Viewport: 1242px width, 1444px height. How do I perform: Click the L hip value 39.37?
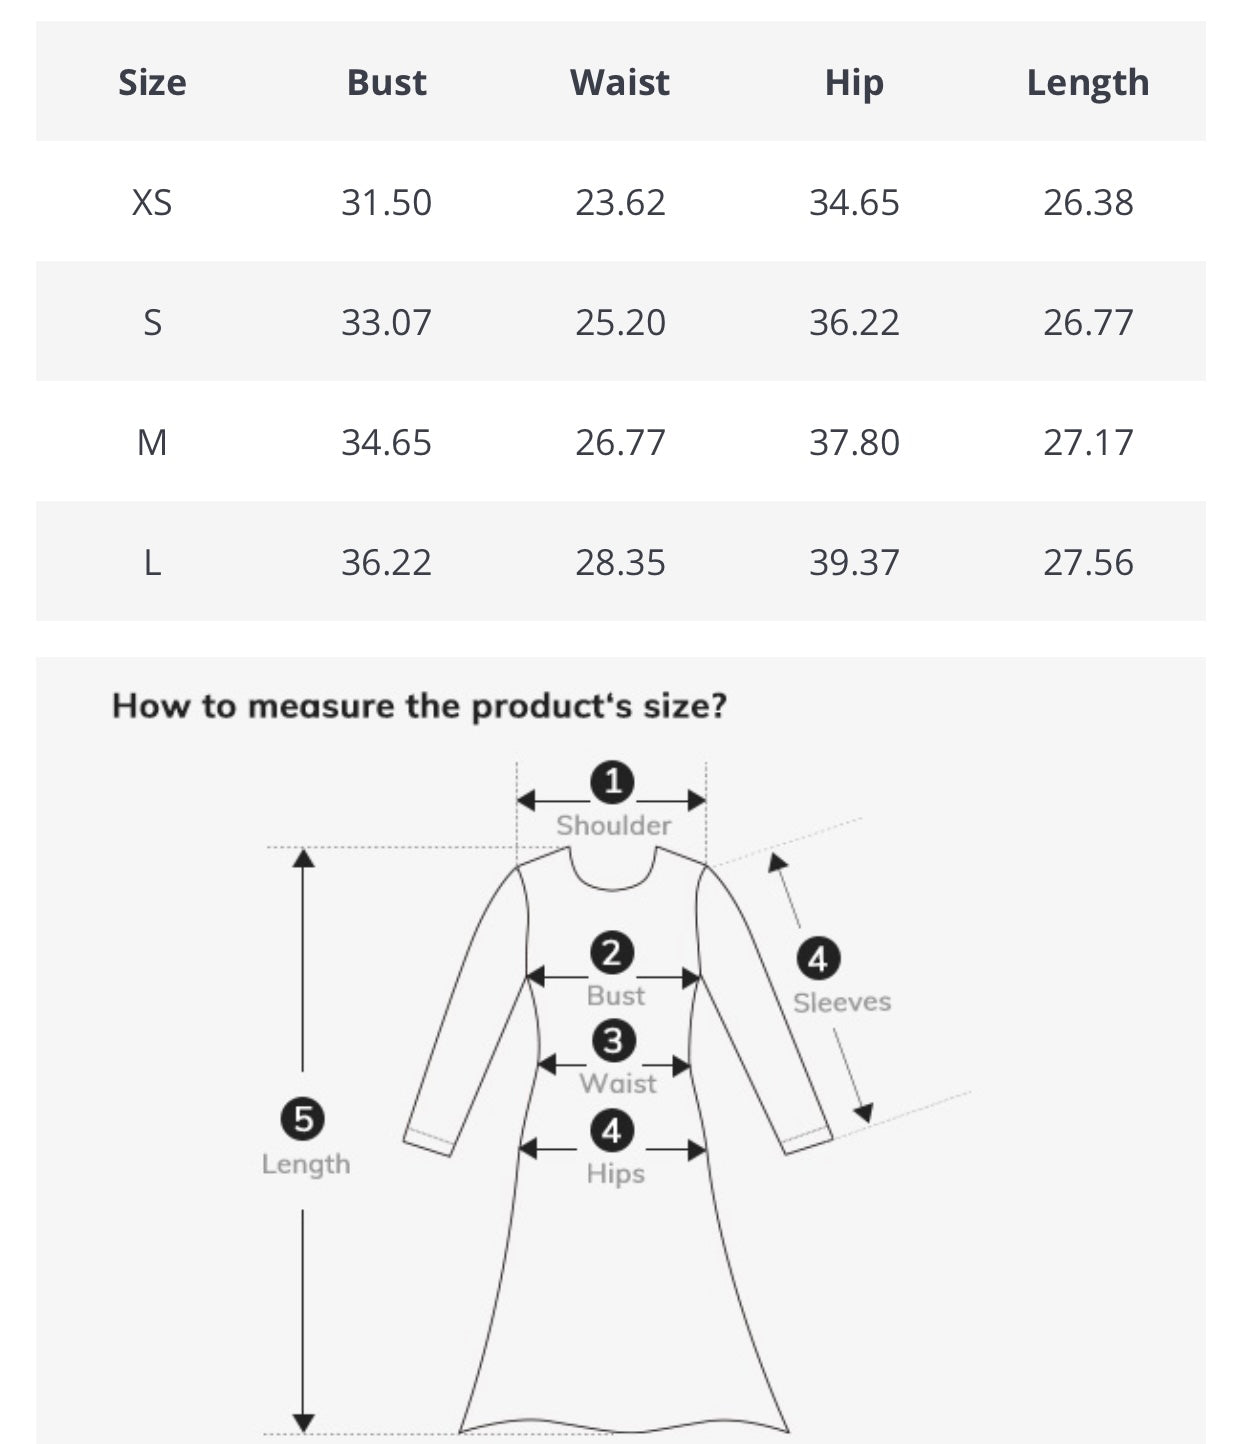[x=854, y=562]
